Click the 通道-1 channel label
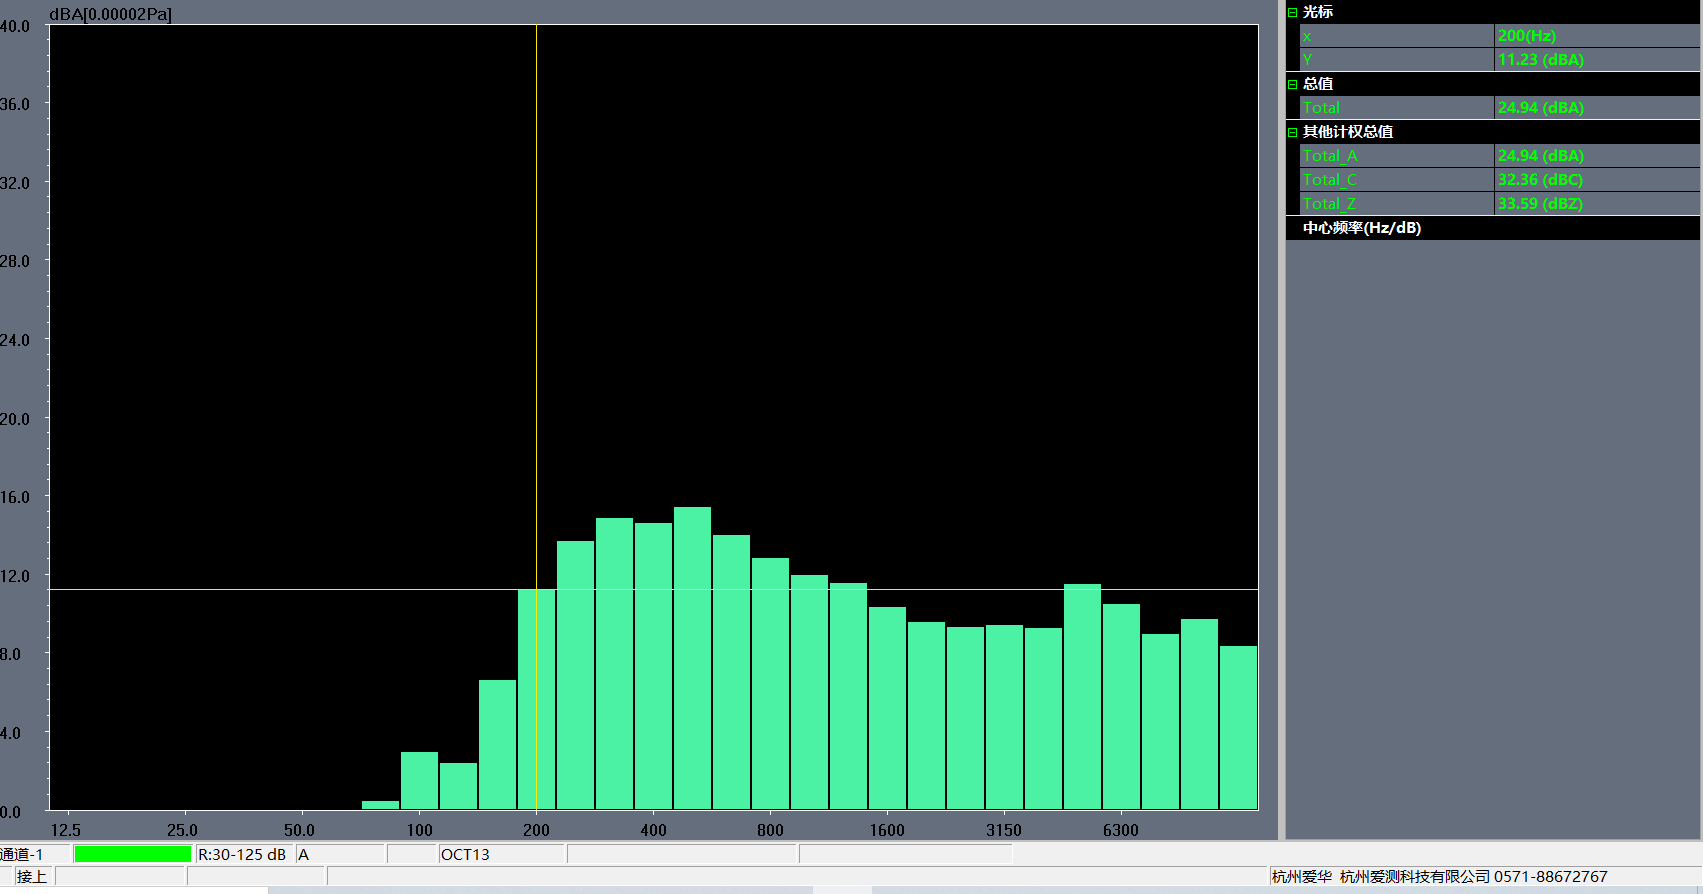Screen dimensions: 1703x894 click(23, 854)
